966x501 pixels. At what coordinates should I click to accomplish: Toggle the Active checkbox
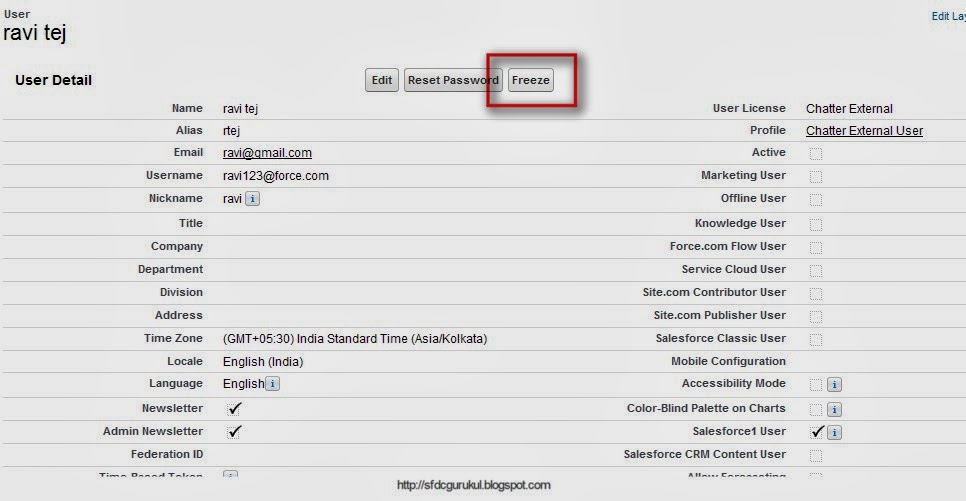[x=816, y=153]
